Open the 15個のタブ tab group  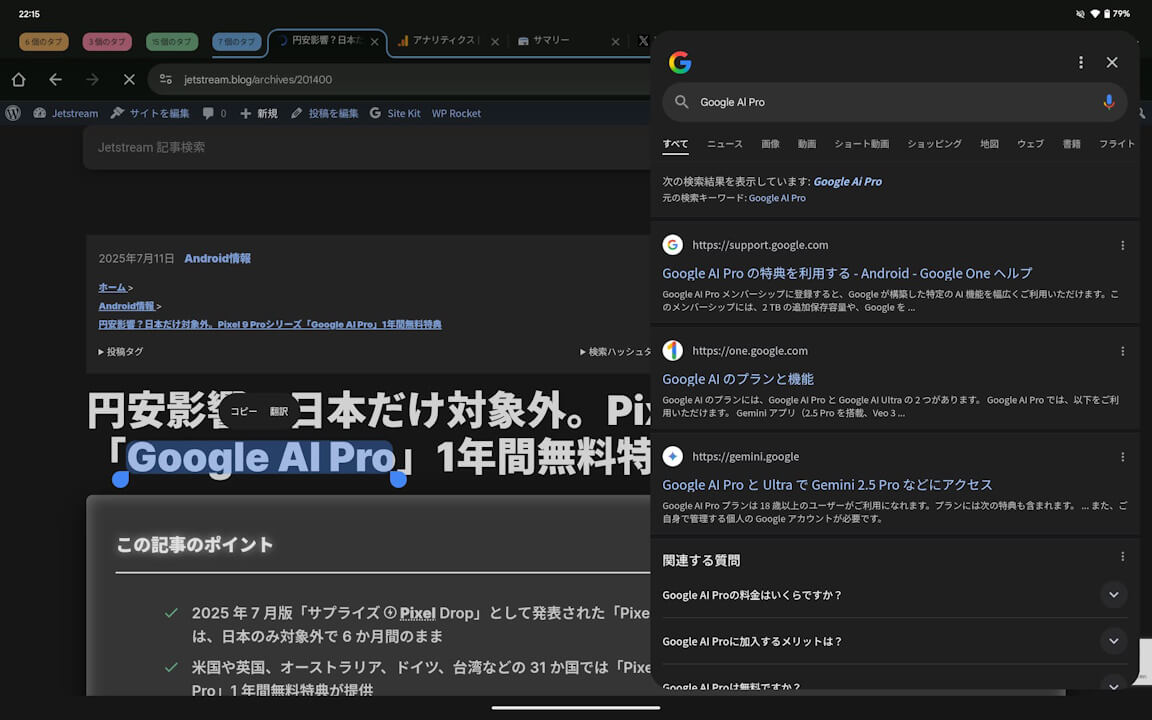[173, 42]
